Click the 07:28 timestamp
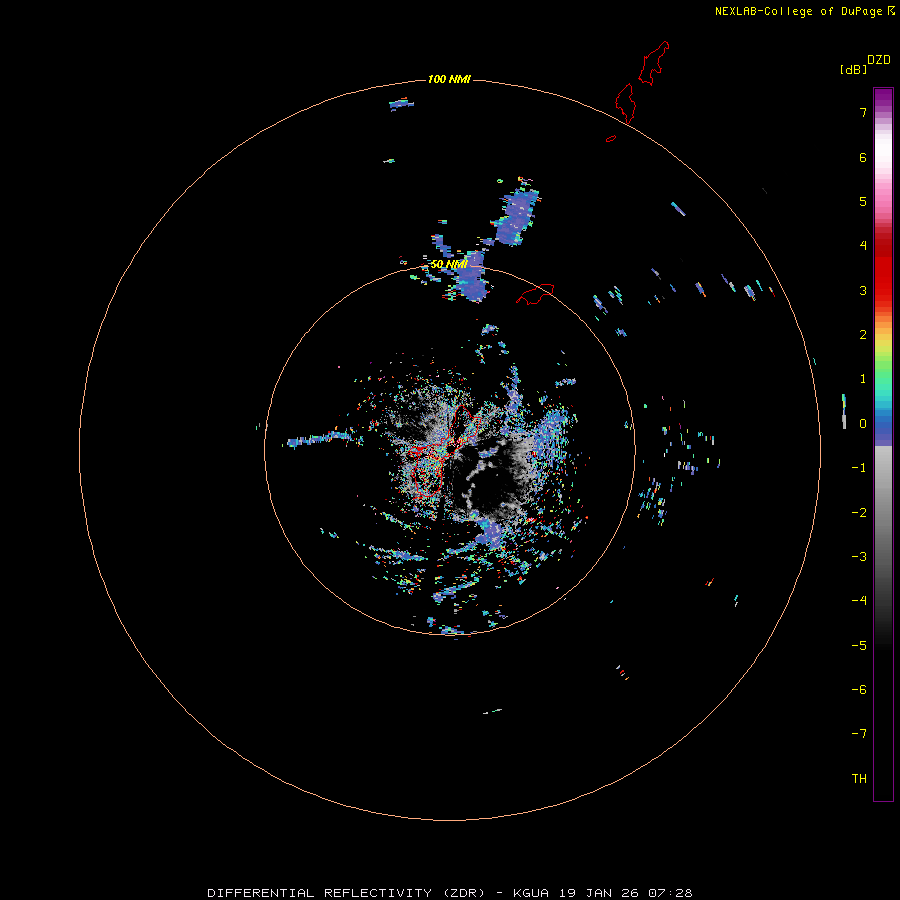The width and height of the screenshot is (900, 900). tap(670, 893)
